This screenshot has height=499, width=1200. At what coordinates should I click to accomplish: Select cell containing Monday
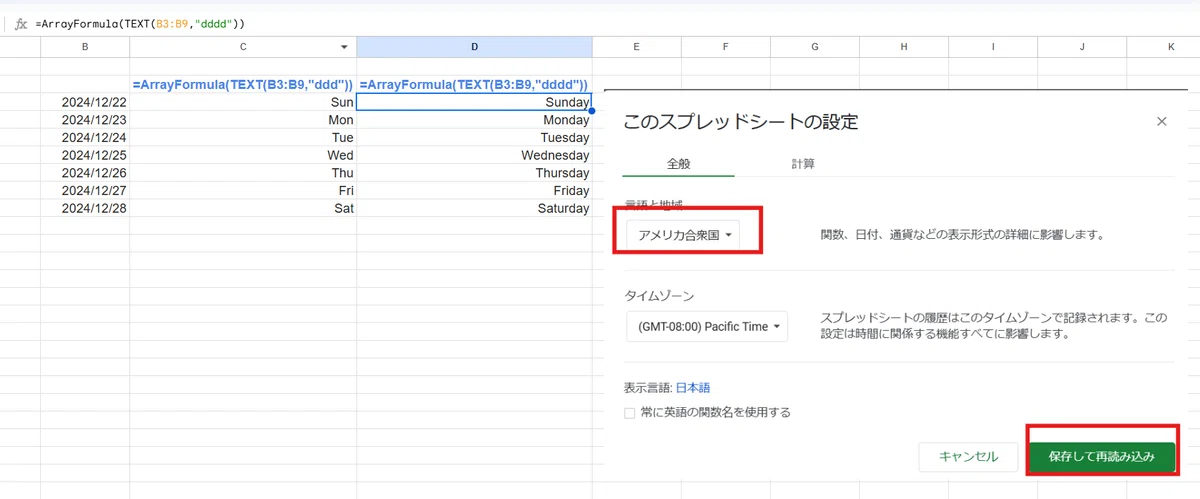474,120
